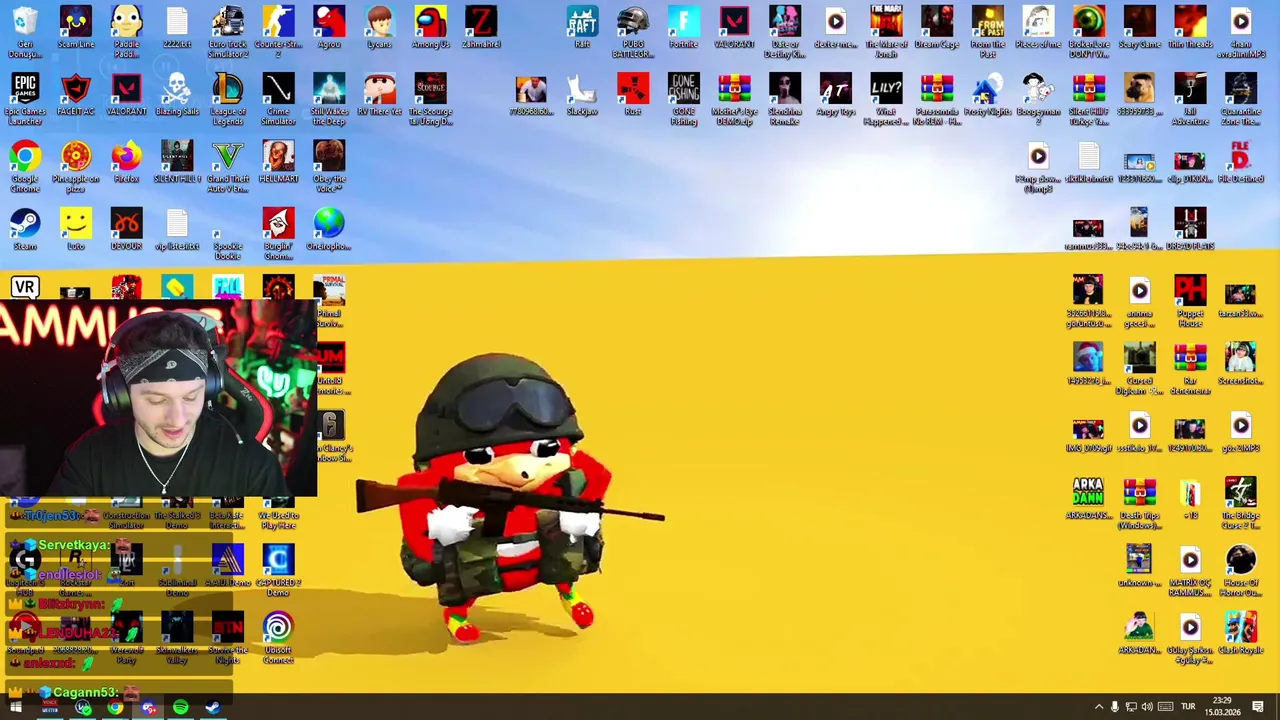
Task: Show hidden system tray icons
Action: (x=1098, y=707)
